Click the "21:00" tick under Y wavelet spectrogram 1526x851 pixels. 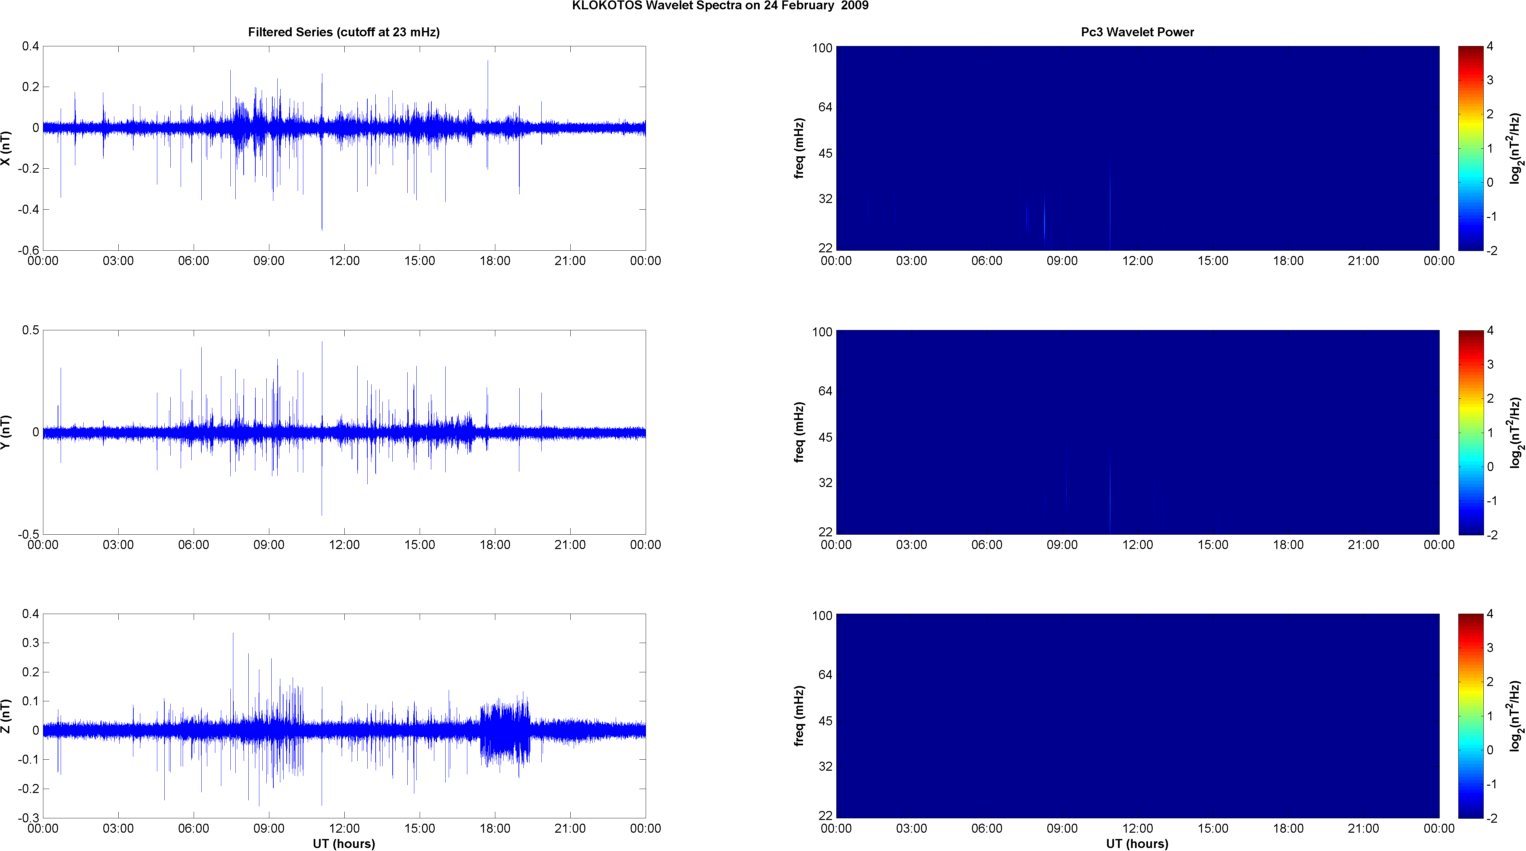tap(1363, 545)
